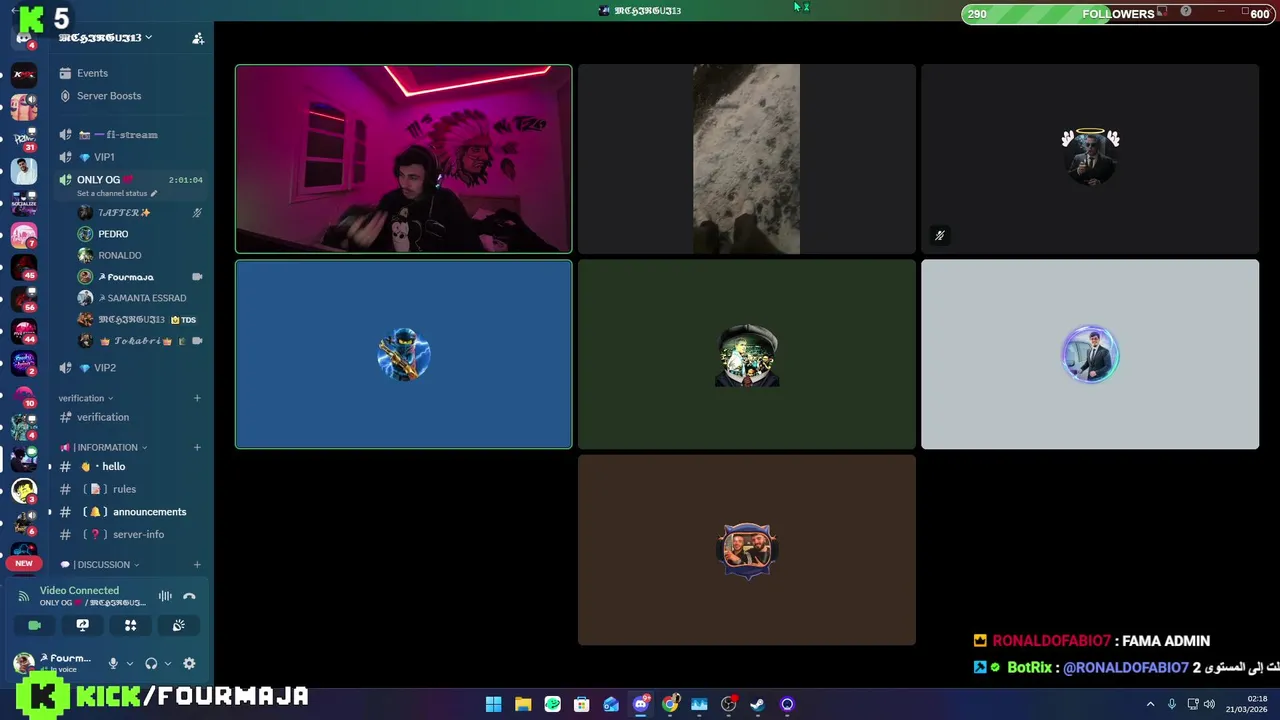The height and width of the screenshot is (720, 1280).
Task: Join the VIP1 voice channel
Action: [x=130, y=157]
